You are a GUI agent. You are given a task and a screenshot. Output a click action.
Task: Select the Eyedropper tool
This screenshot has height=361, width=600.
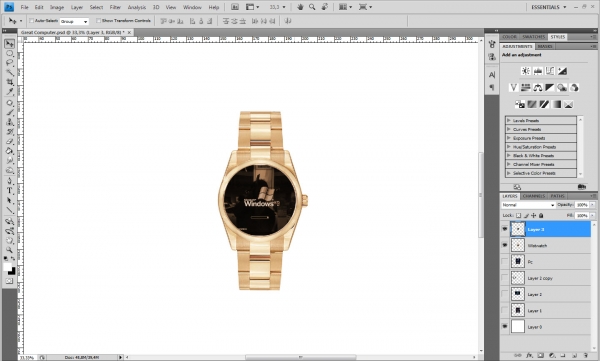tap(10, 91)
